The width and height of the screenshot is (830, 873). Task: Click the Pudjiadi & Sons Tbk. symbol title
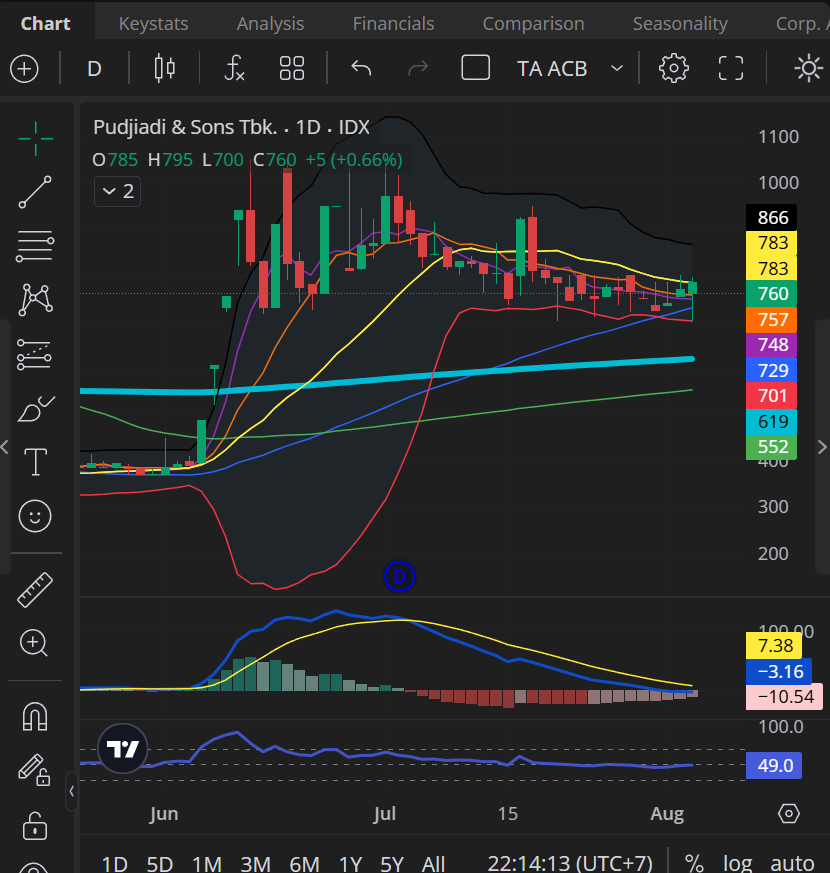(x=185, y=127)
